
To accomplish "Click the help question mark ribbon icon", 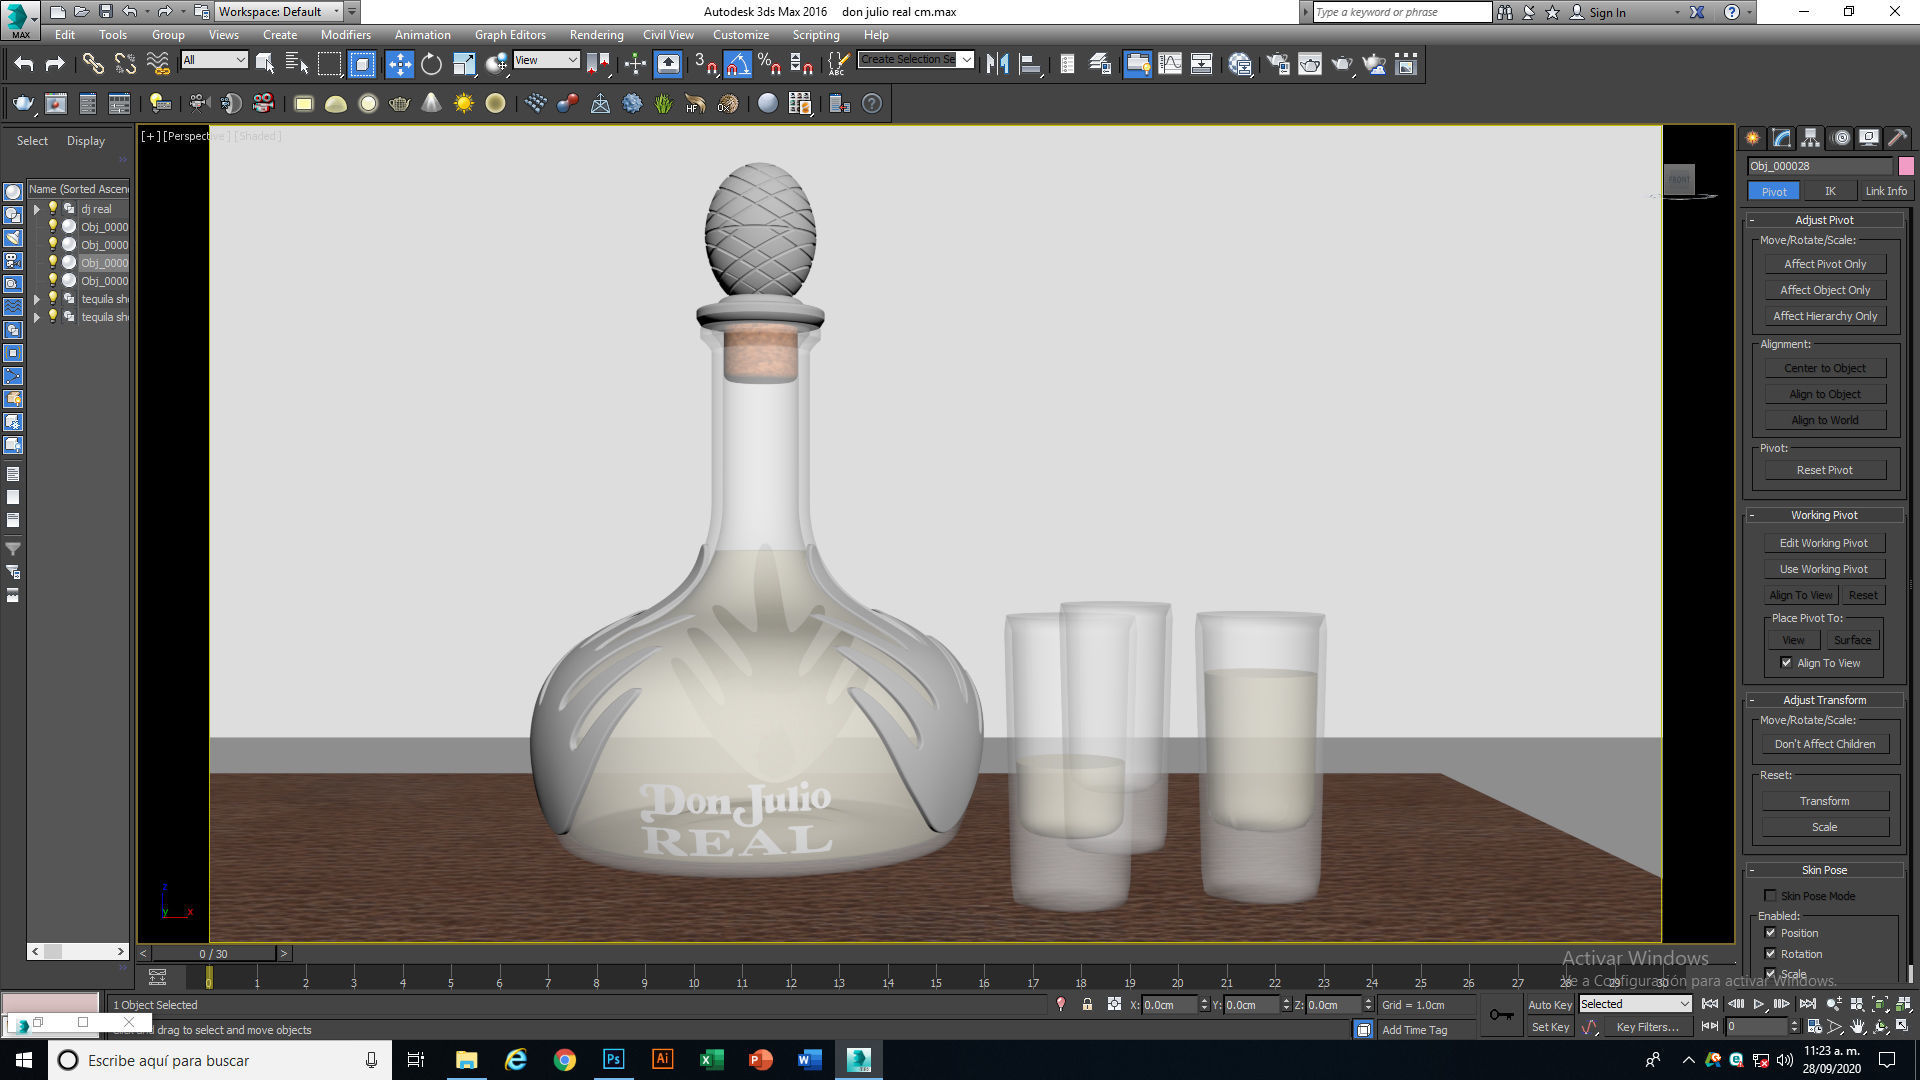I will coord(872,103).
